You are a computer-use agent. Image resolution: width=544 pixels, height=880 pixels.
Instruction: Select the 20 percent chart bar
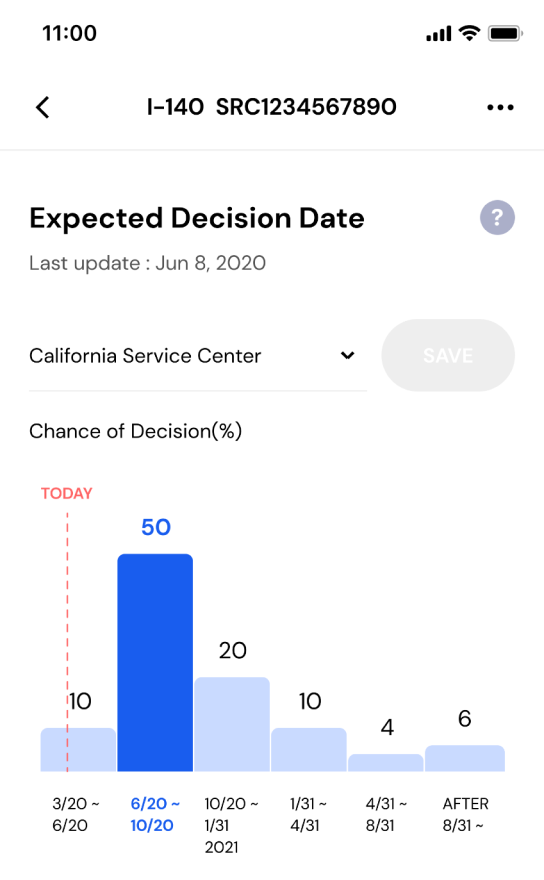pos(232,724)
